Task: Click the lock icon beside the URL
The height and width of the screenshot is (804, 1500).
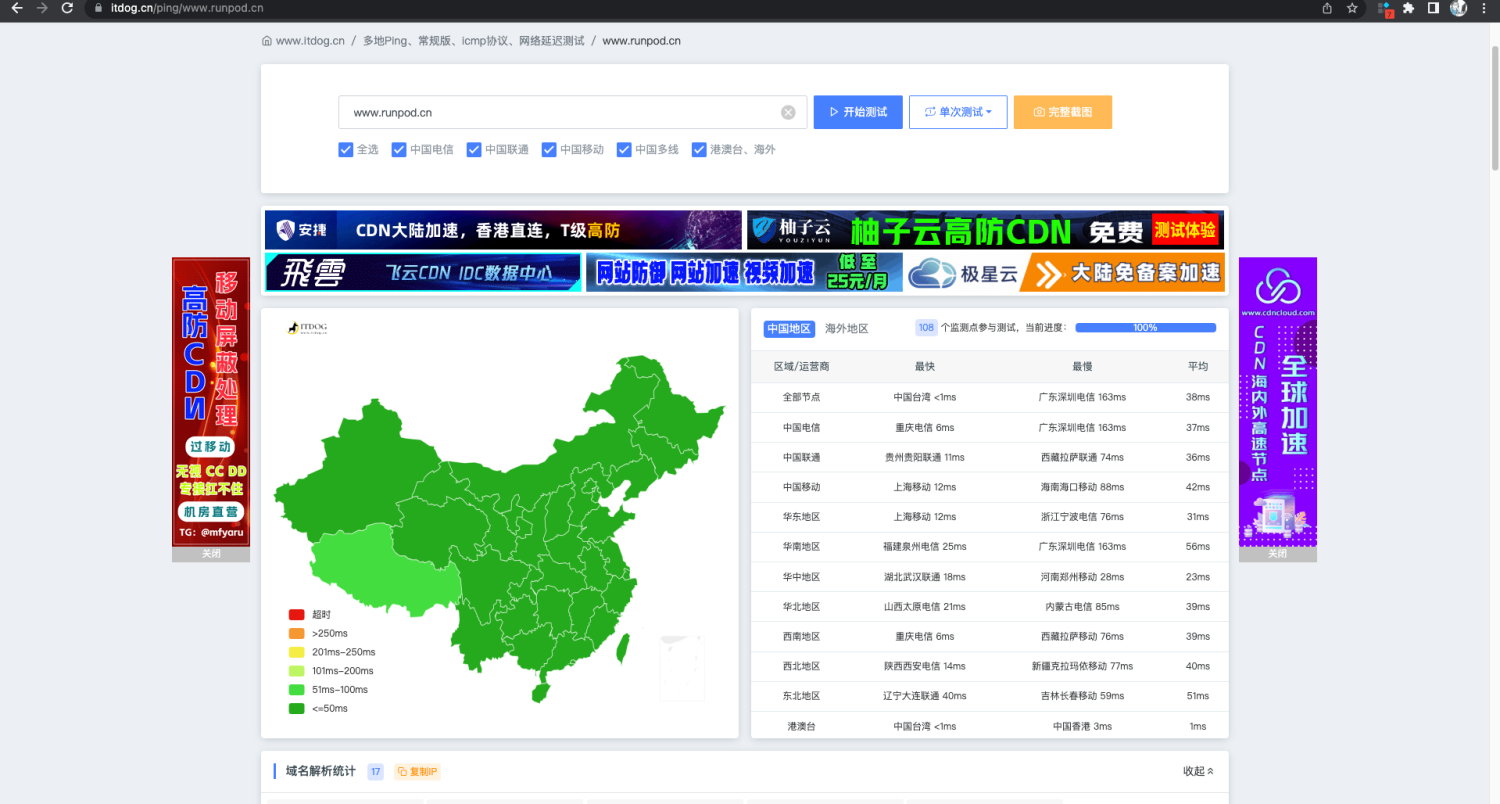Action: [98, 8]
